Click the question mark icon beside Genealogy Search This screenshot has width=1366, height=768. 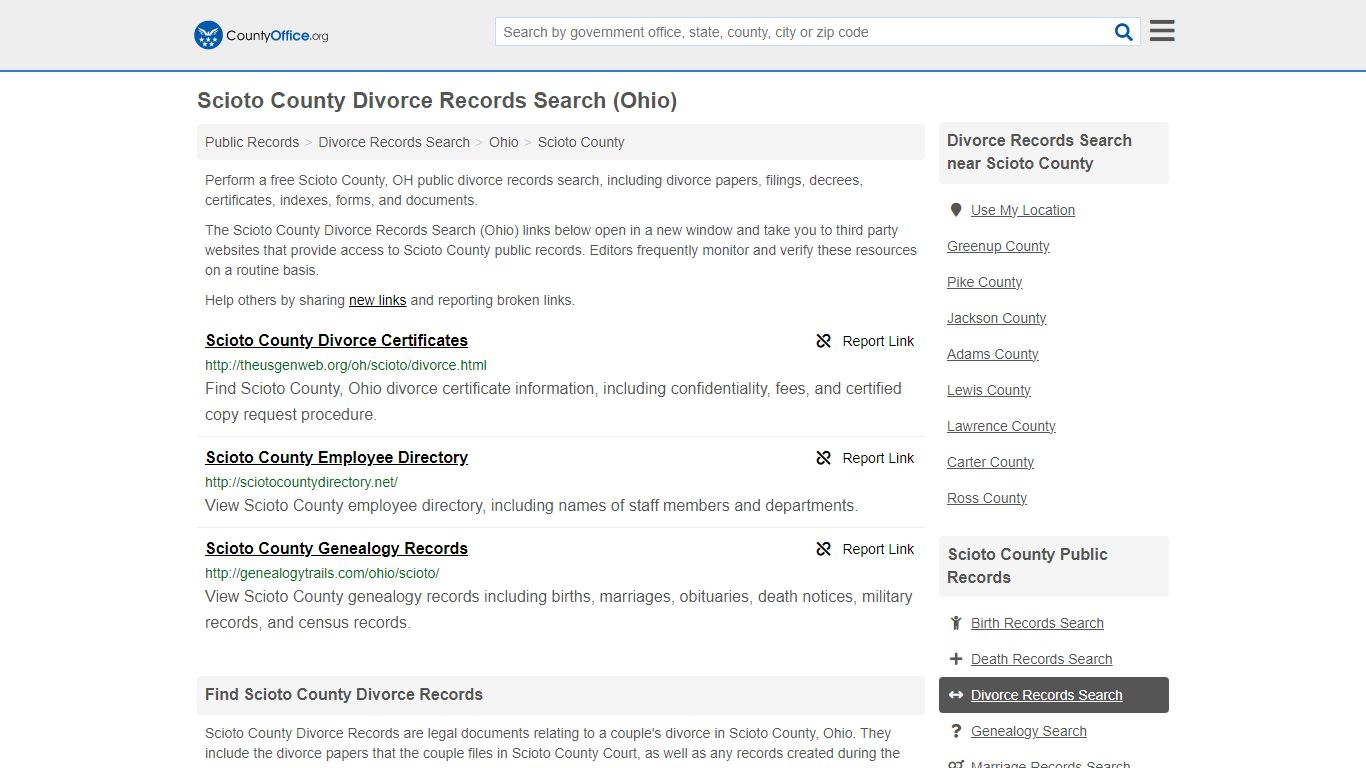[x=956, y=731]
